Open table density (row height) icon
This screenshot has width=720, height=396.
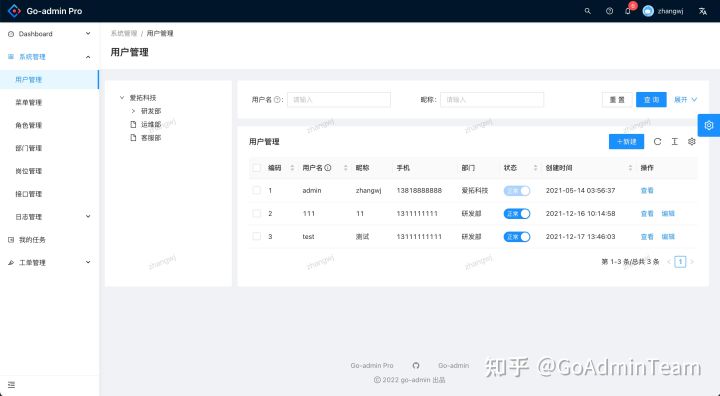[x=674, y=141]
